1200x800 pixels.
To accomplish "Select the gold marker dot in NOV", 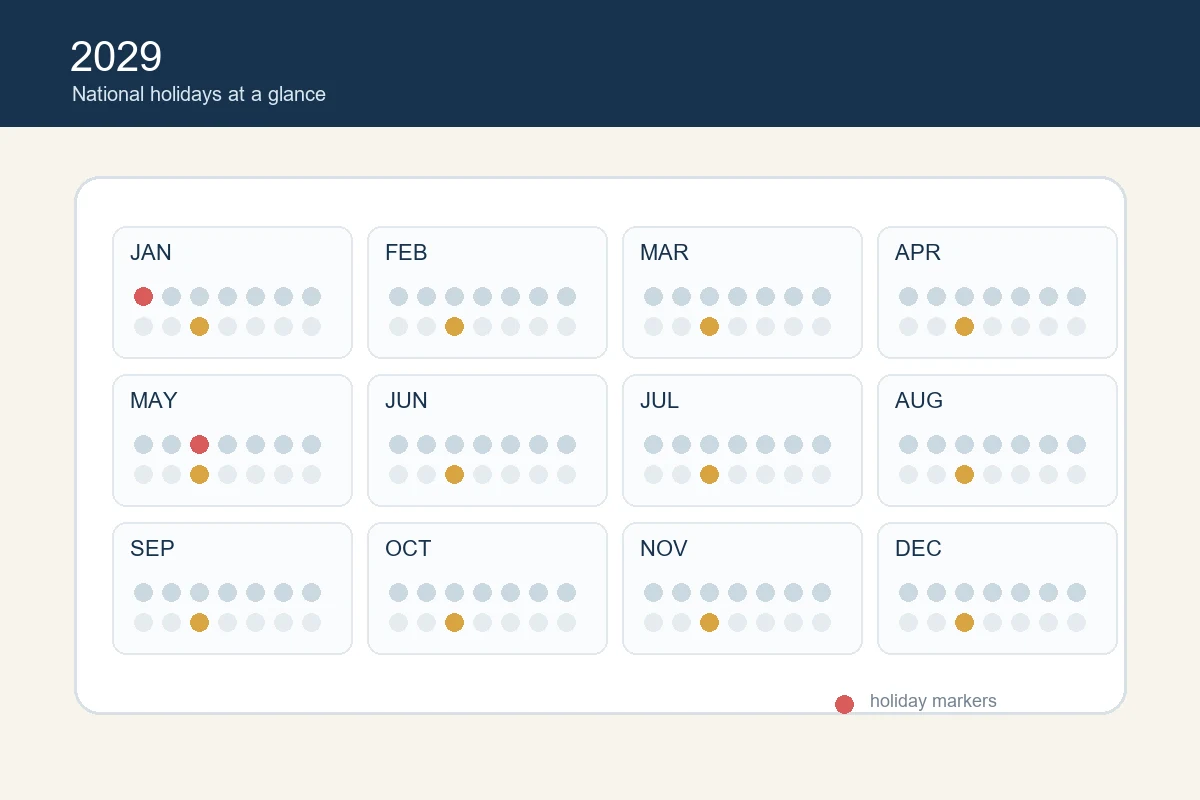I will pos(709,622).
